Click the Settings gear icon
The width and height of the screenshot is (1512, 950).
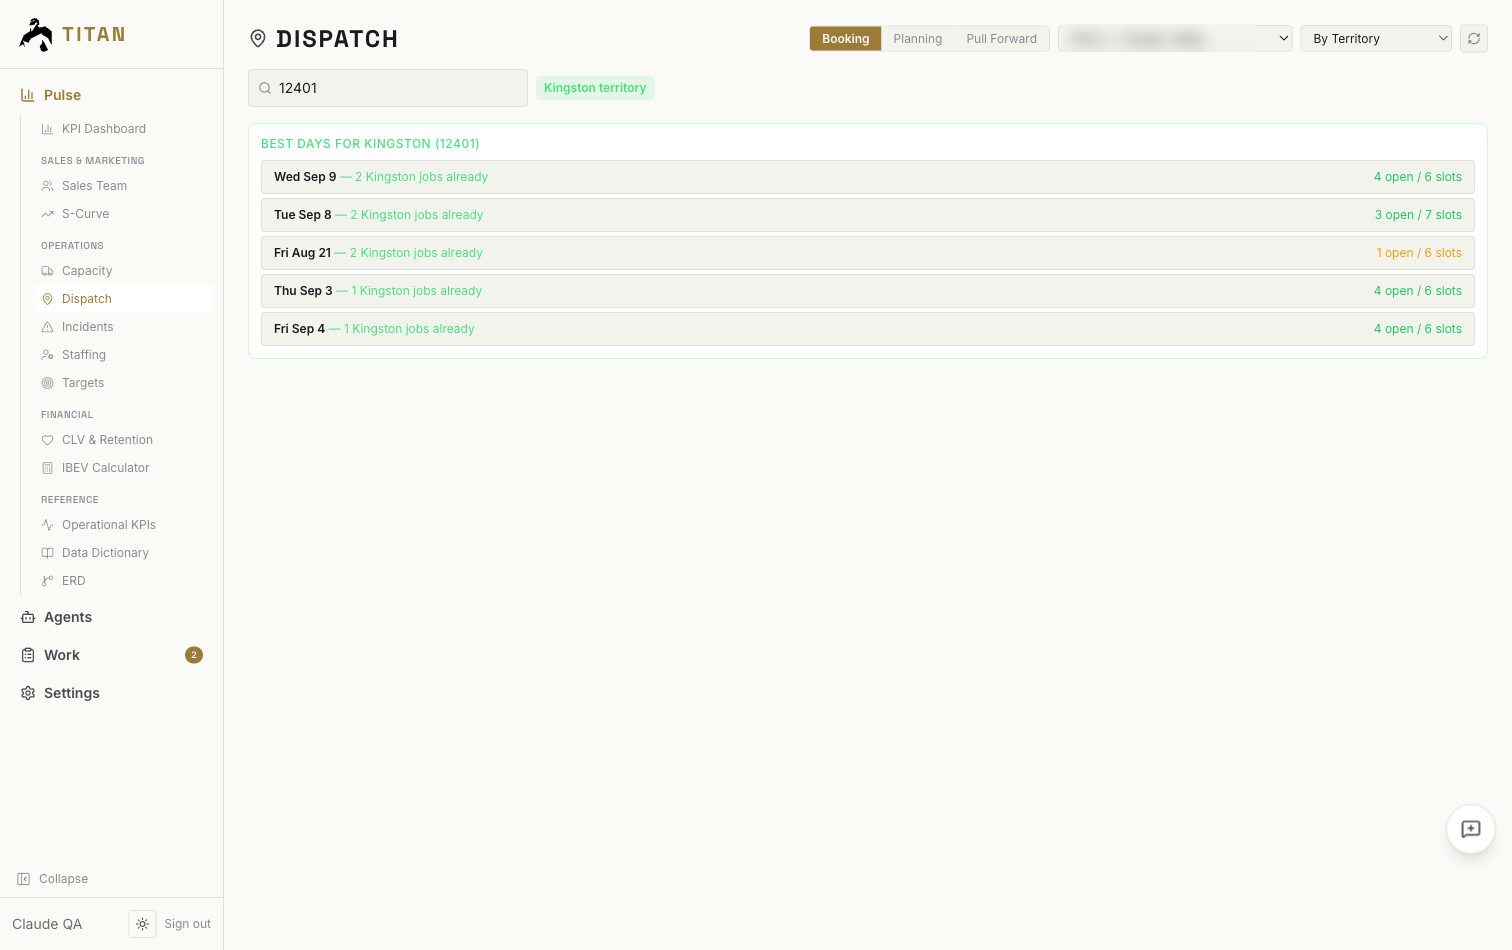(x=28, y=693)
